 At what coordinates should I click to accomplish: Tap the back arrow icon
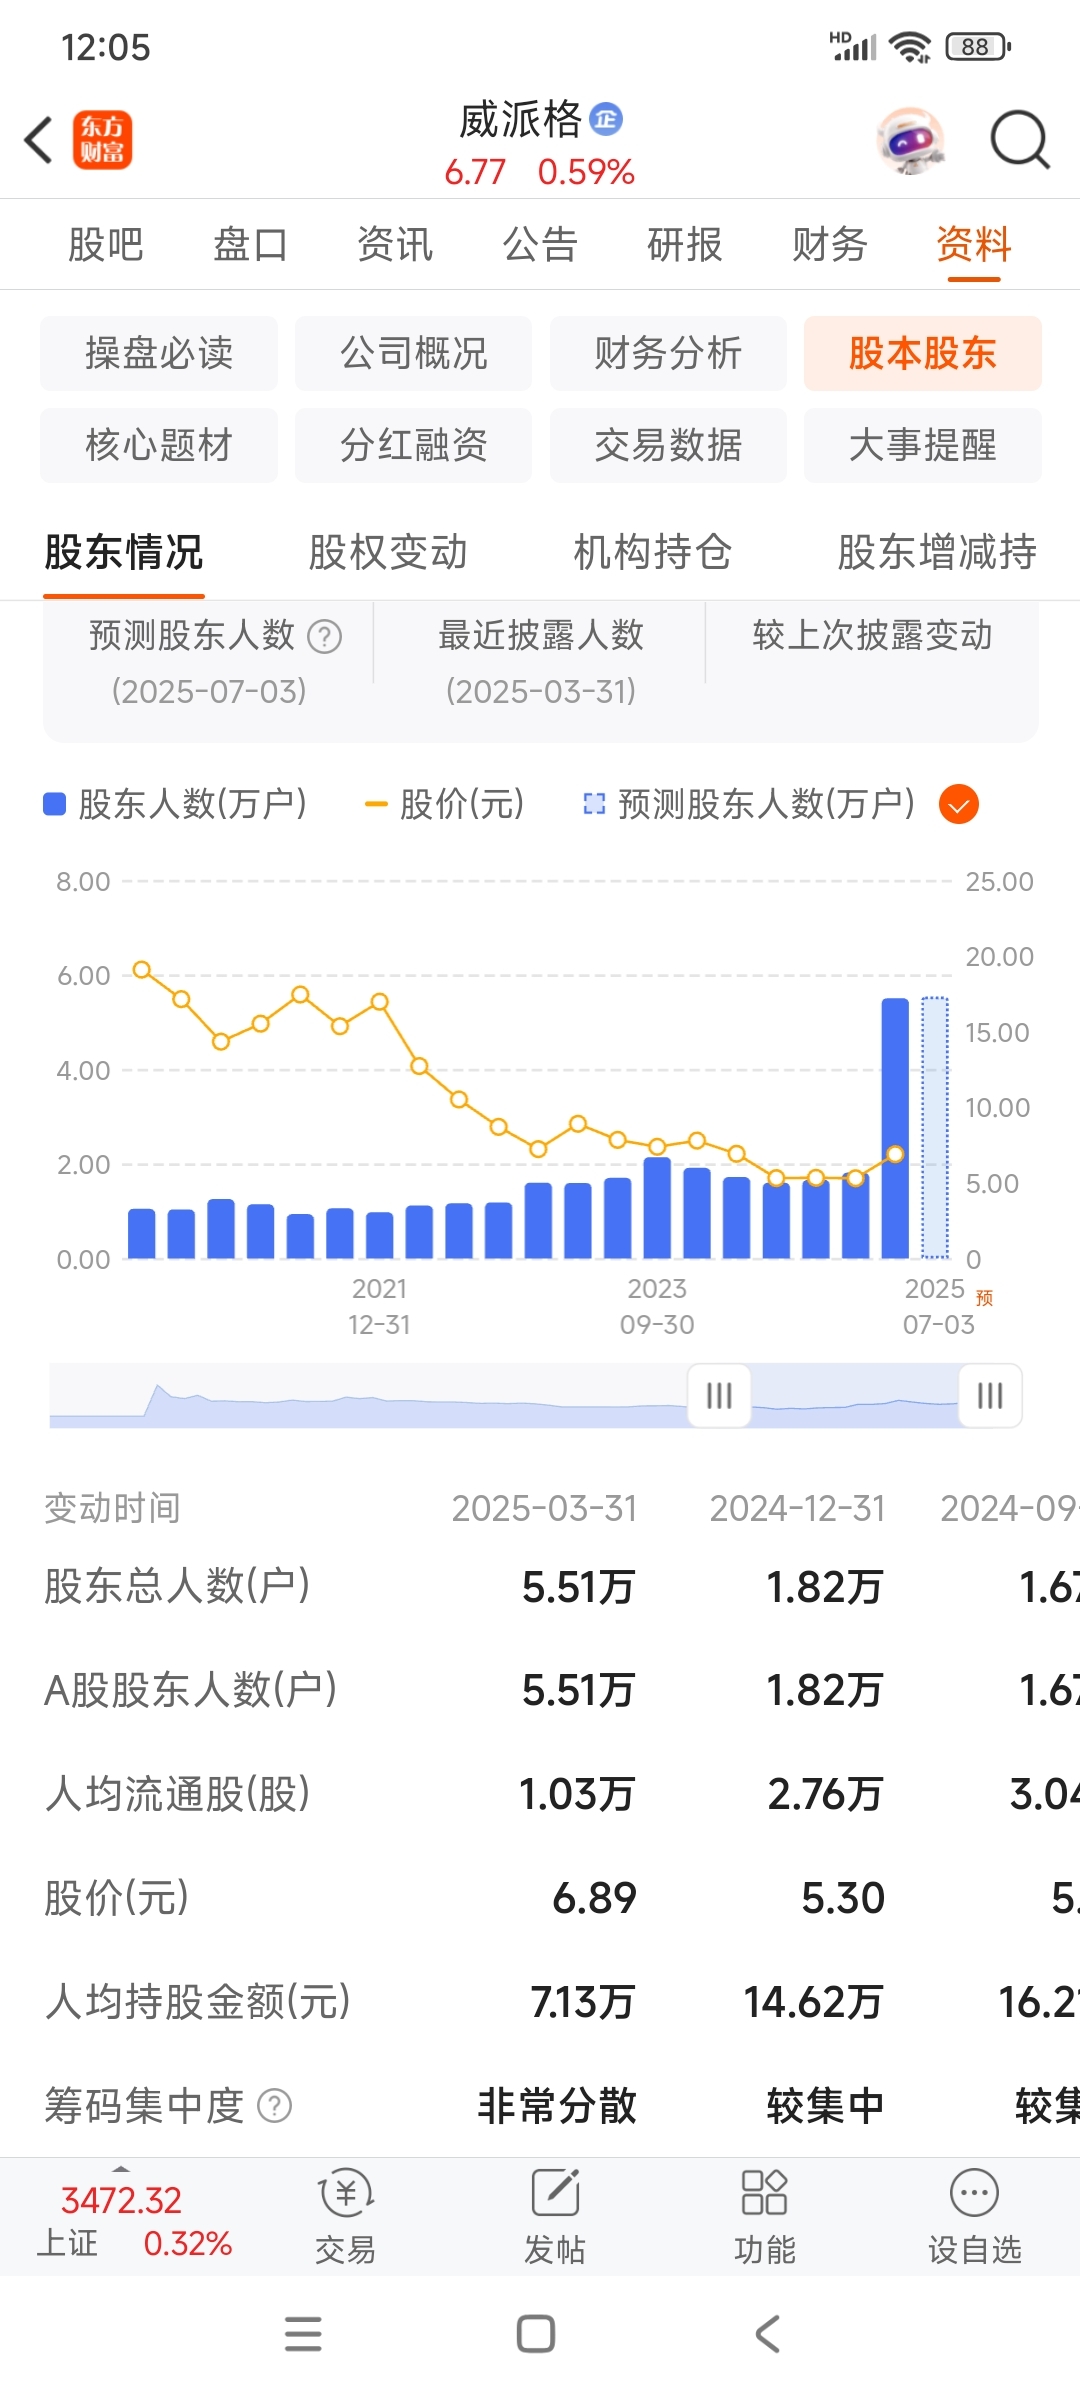[38, 140]
